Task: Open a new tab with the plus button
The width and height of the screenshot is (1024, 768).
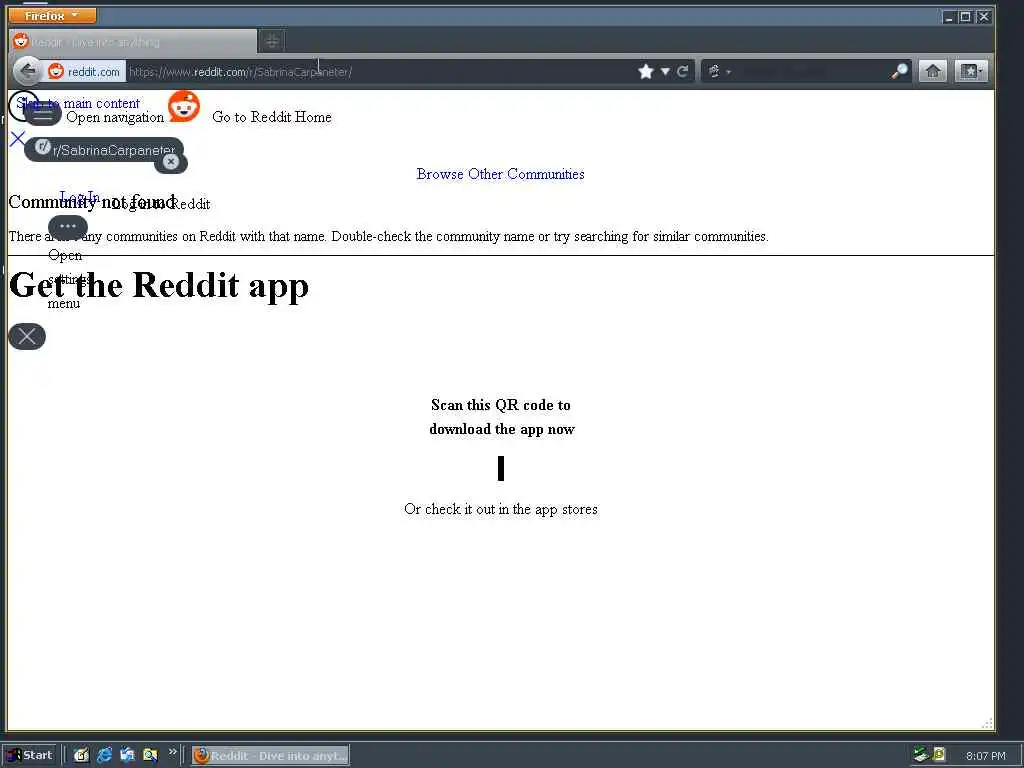Action: pos(272,42)
